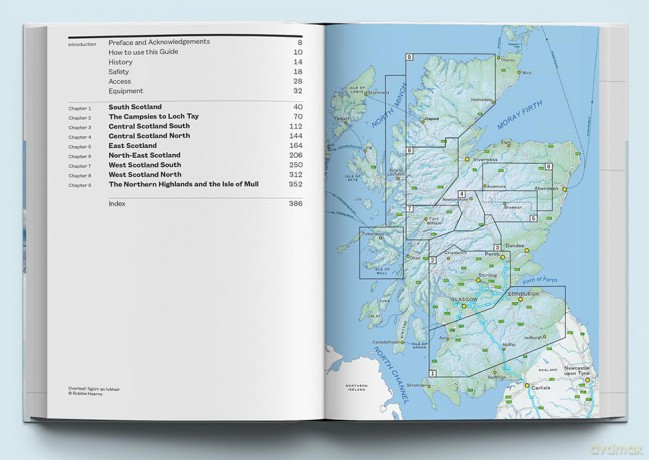
Task: Click the 'NORTH CHANNEL' map label
Action: click(x=392, y=376)
